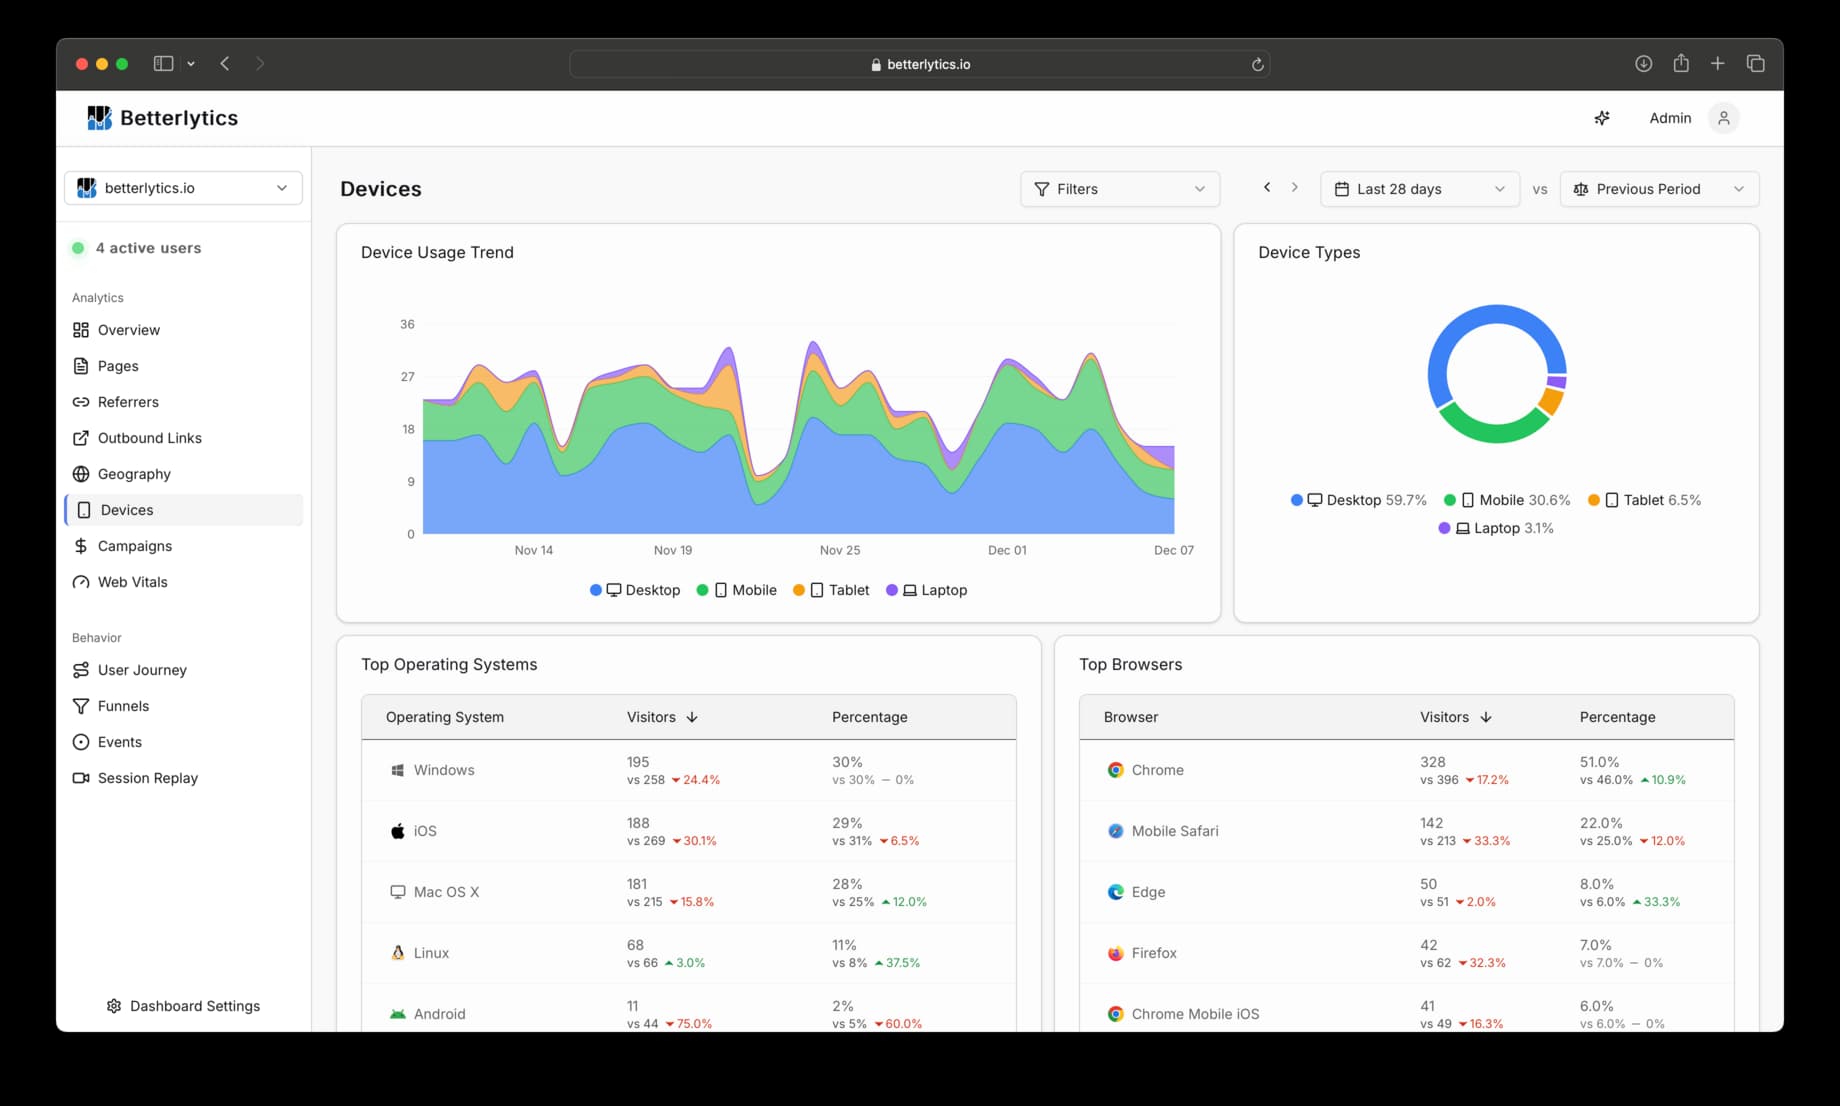Reload the page using the refresh icon
This screenshot has width=1840, height=1106.
coord(1257,65)
